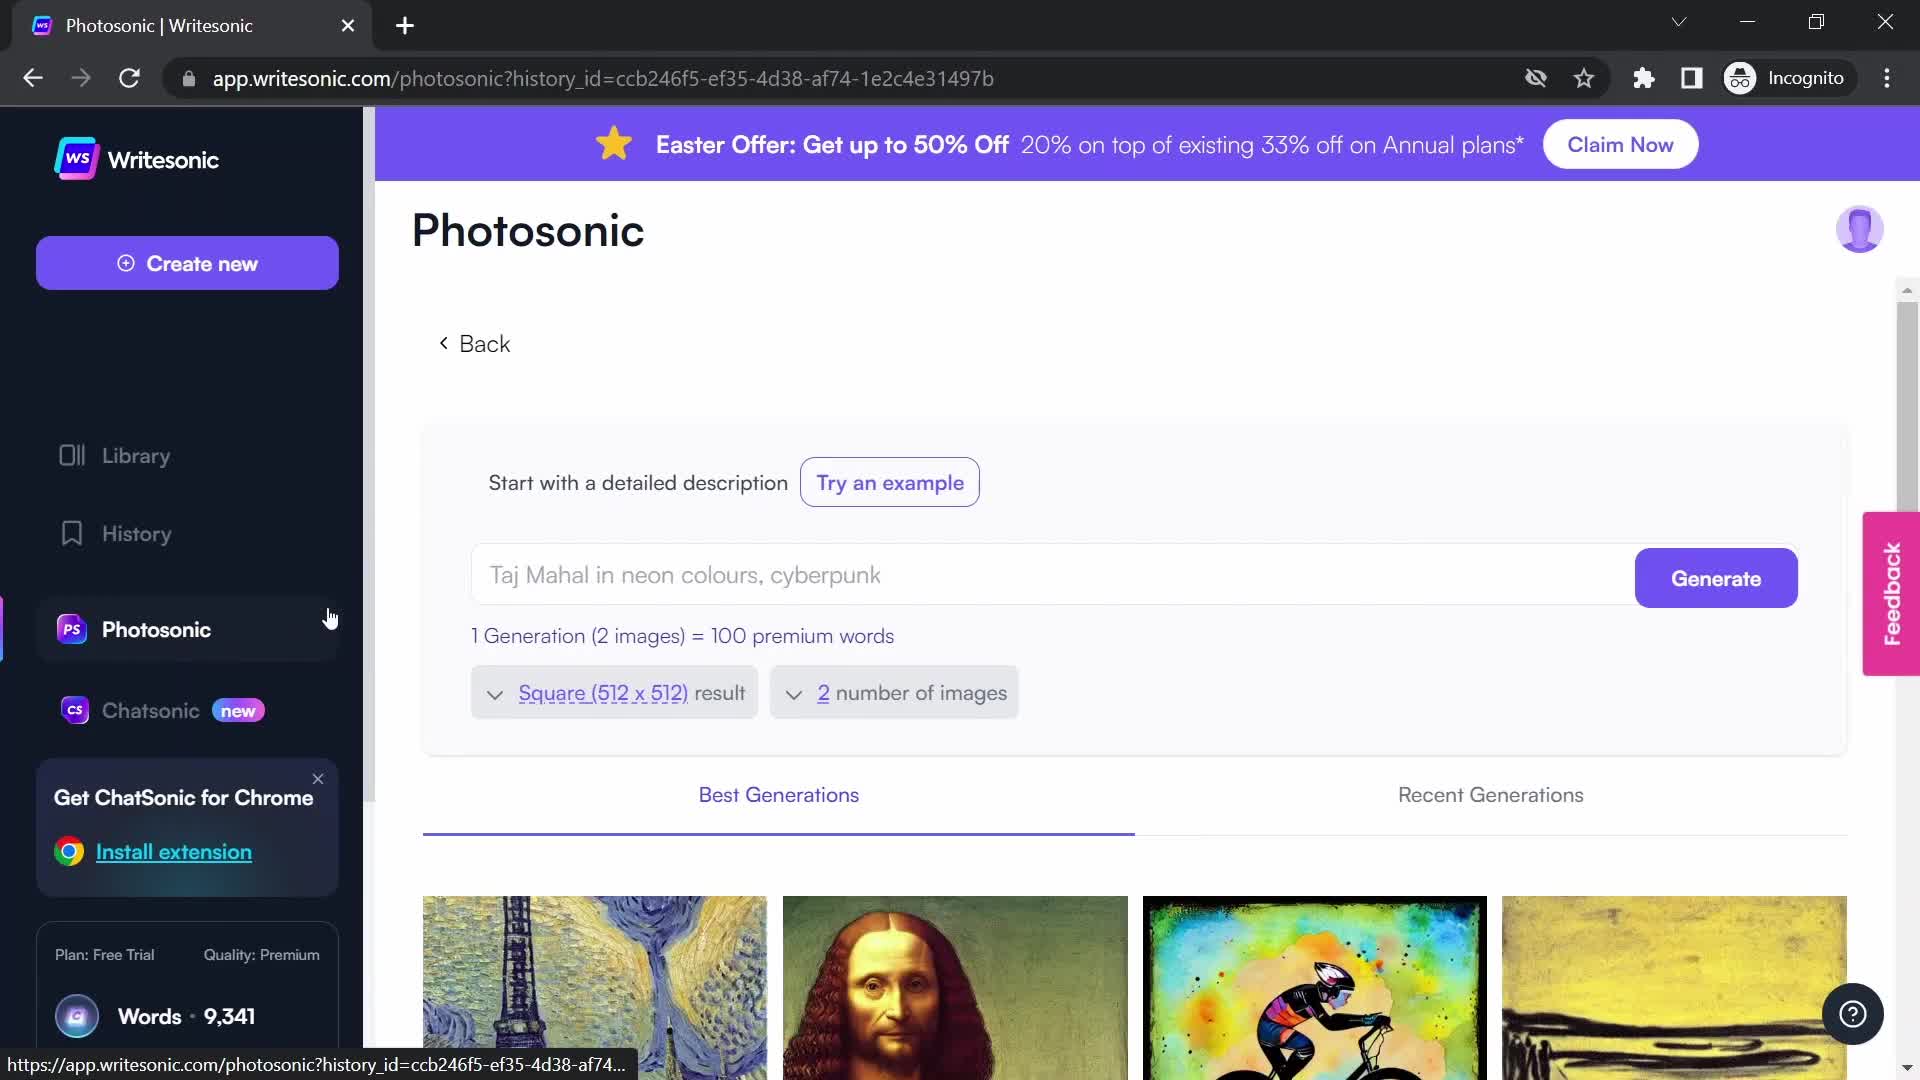This screenshot has height=1080, width=1920.
Task: Click the Install extension Chrome link
Action: 173,852
